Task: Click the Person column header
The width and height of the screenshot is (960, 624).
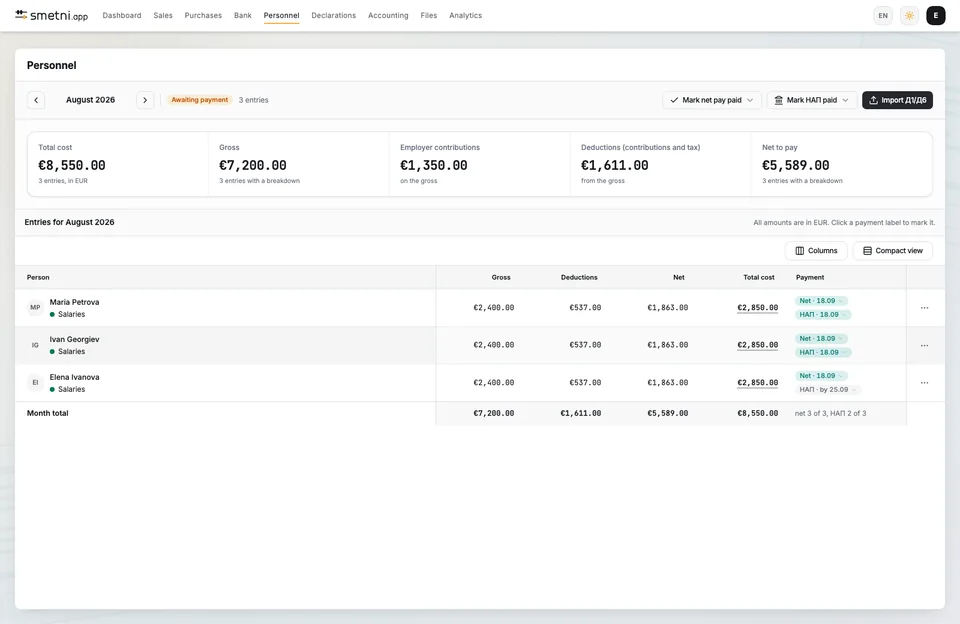Action: pos(38,277)
